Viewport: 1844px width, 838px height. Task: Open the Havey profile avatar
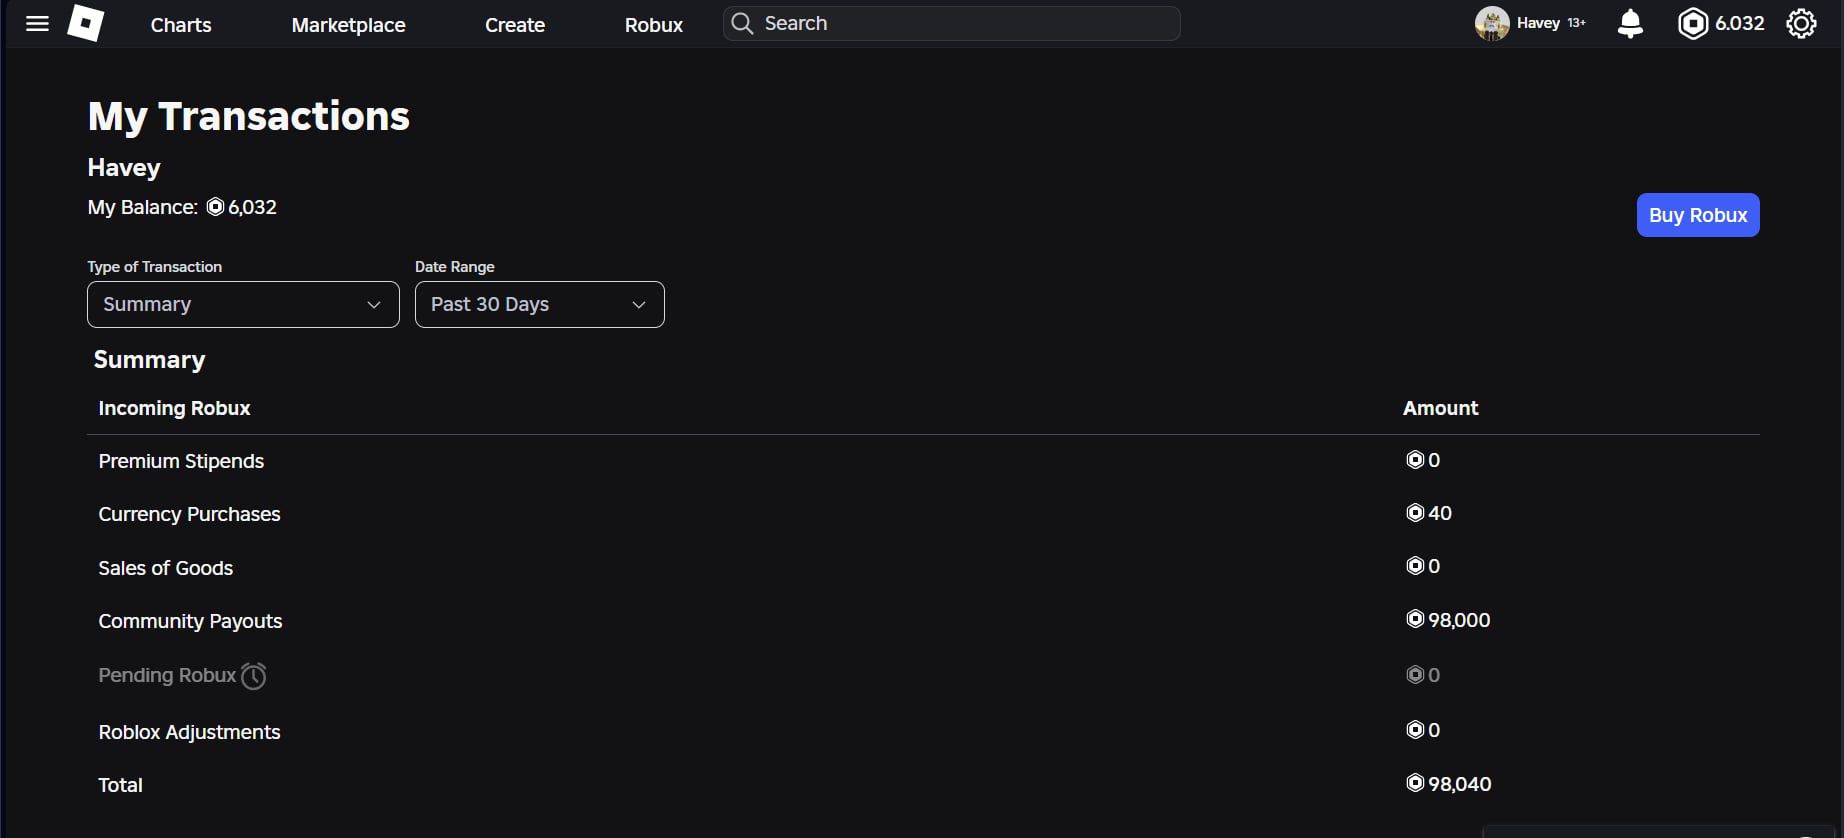1492,23
